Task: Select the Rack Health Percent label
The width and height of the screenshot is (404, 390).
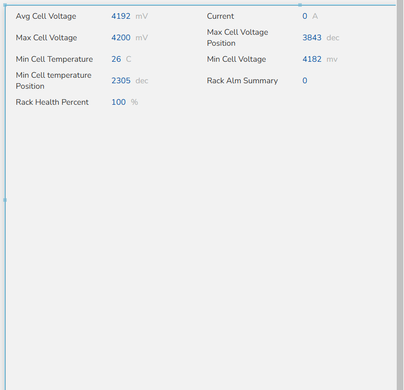Action: click(x=52, y=102)
